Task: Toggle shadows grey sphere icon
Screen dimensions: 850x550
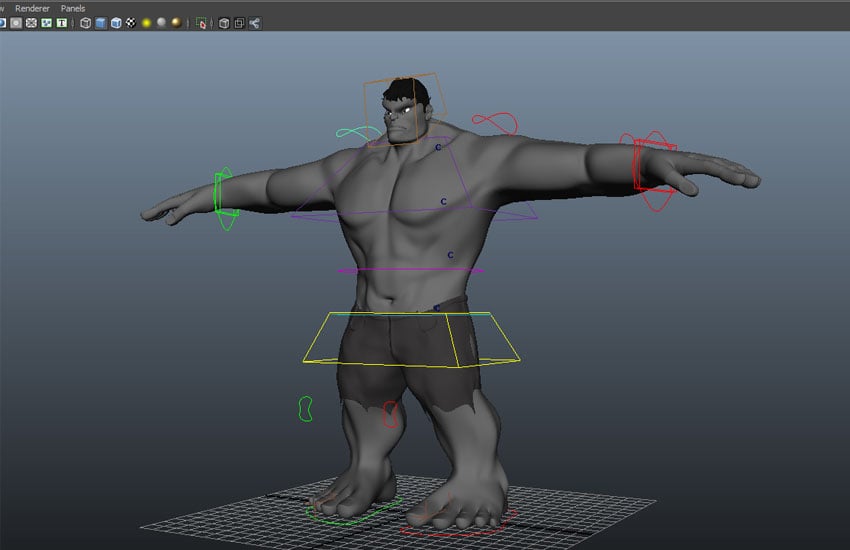Action: [x=161, y=22]
